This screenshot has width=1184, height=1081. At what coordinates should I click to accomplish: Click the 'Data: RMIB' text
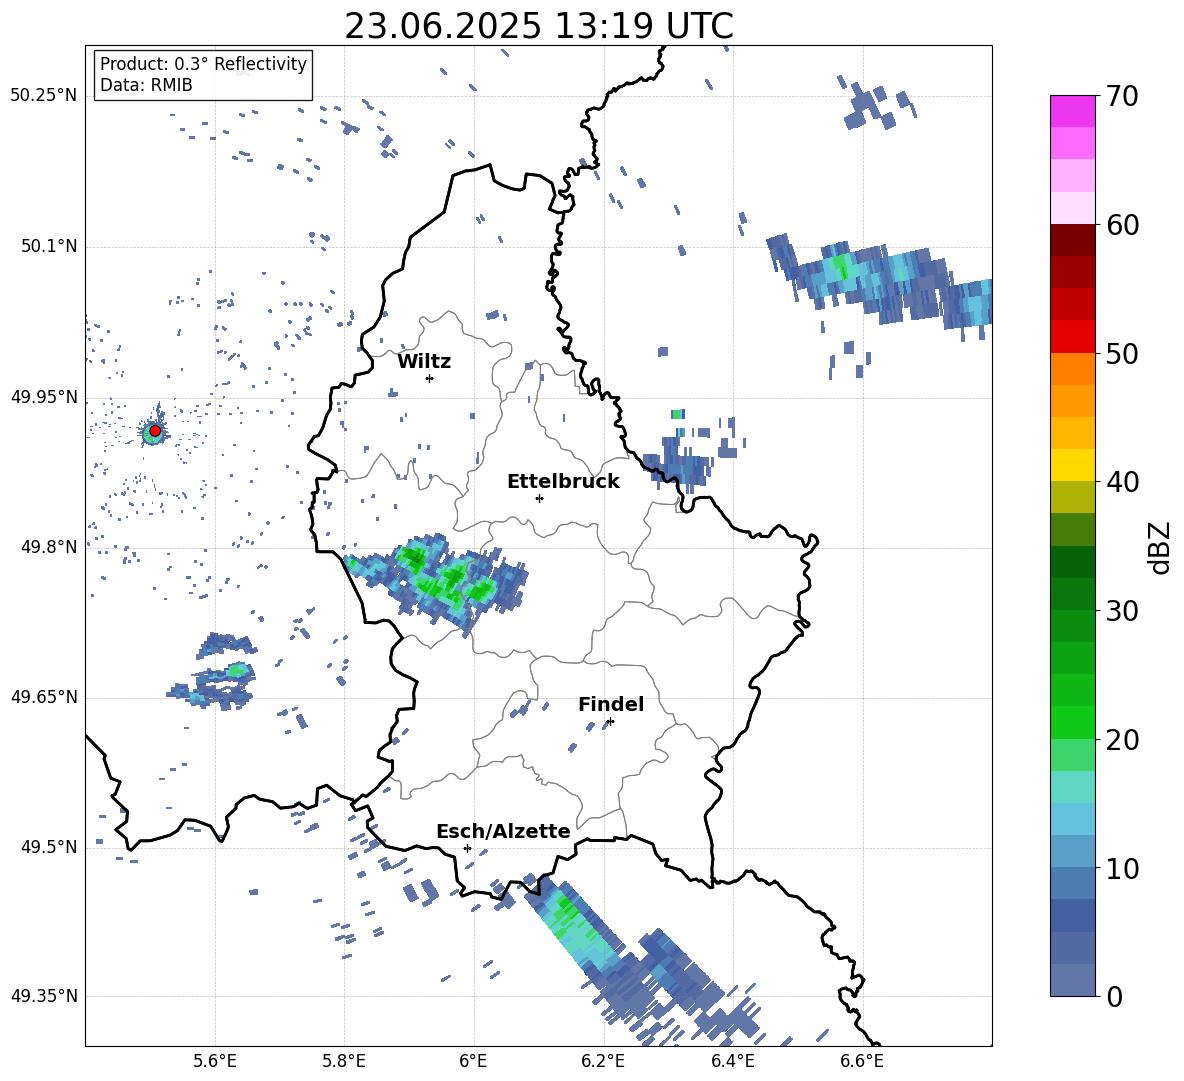[146, 85]
